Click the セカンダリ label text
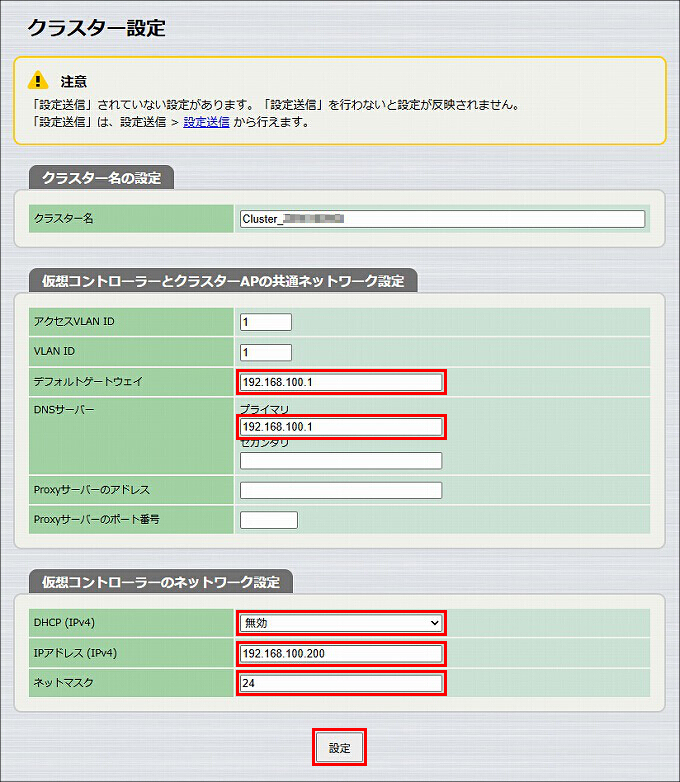The image size is (680, 782). click(x=264, y=443)
